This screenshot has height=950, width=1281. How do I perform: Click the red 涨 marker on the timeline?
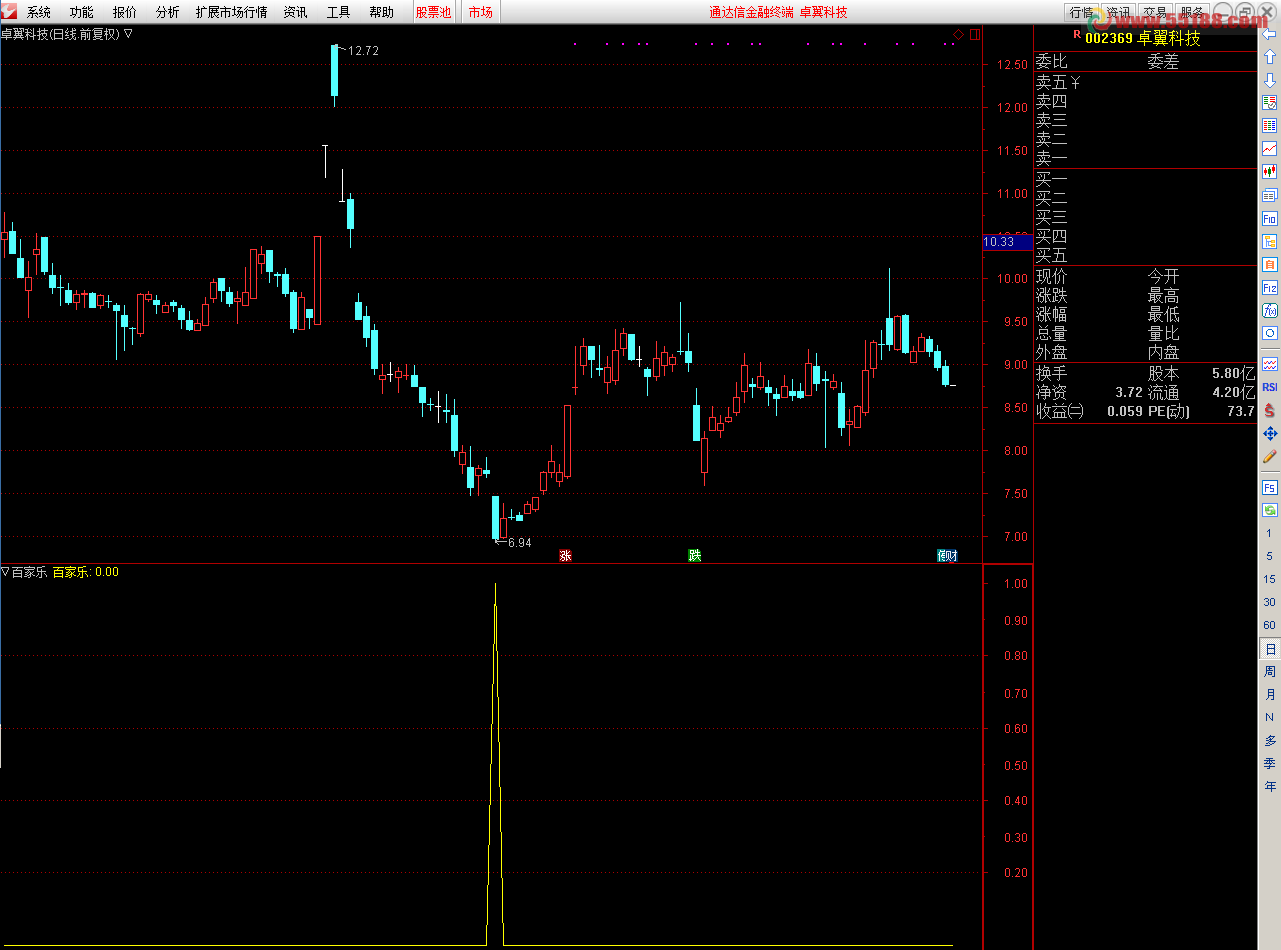point(565,555)
